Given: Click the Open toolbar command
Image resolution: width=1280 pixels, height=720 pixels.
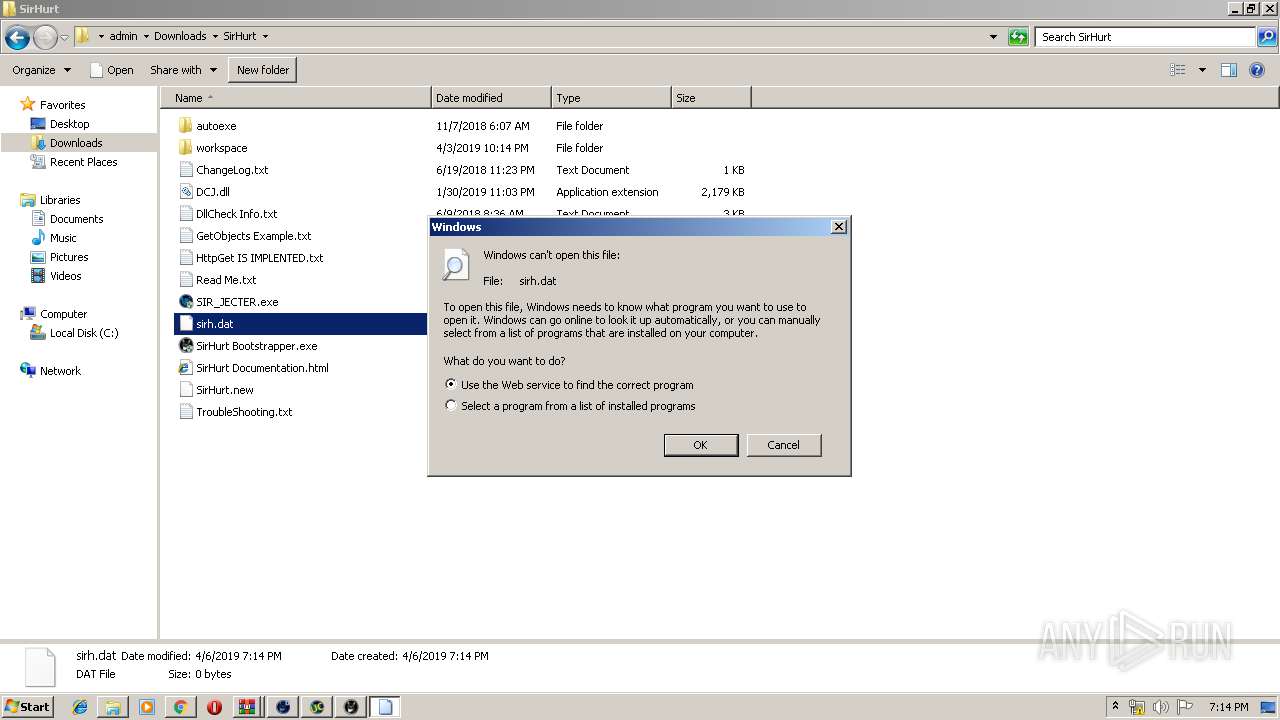Looking at the screenshot, I should pyautogui.click(x=111, y=70).
